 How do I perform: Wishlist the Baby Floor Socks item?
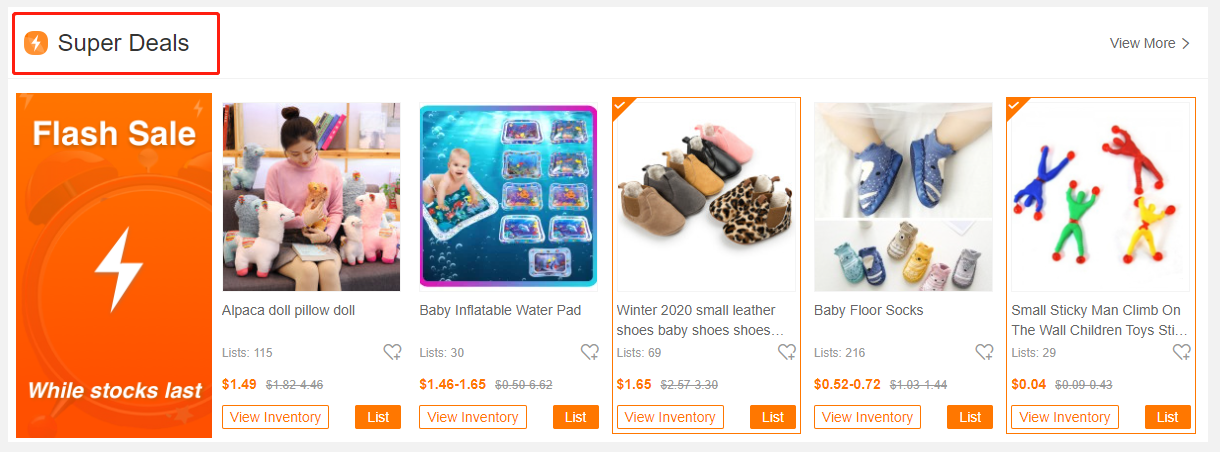984,352
